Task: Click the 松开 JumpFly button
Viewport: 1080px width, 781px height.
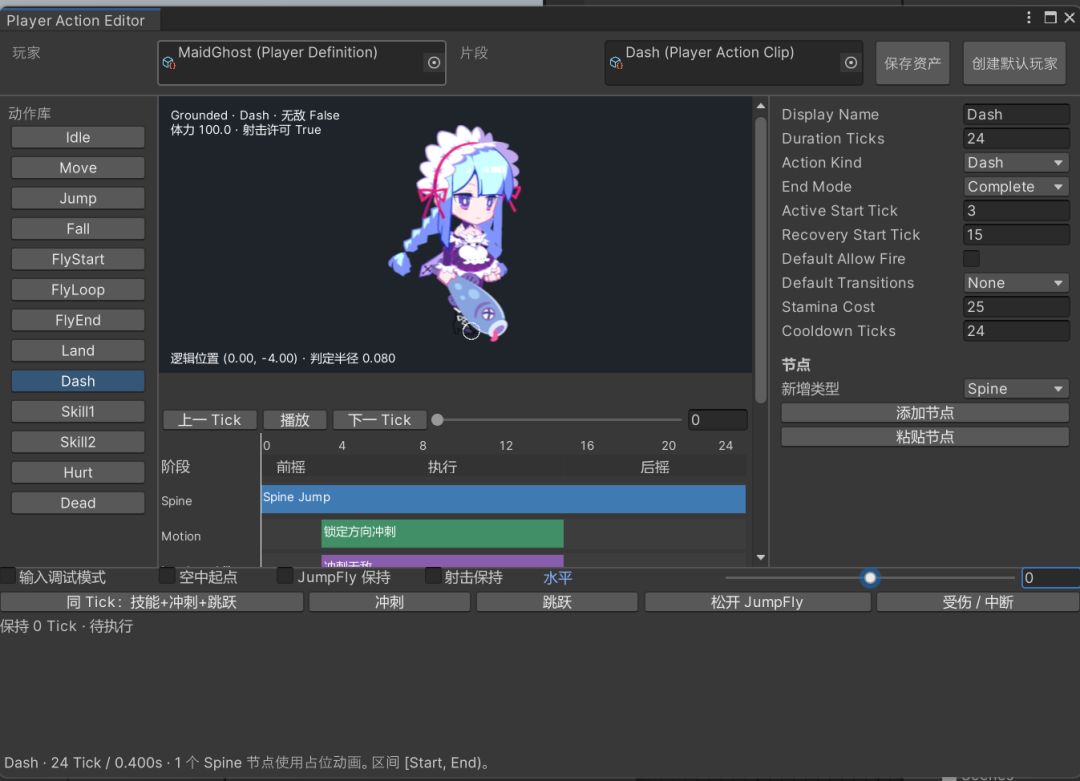Action: 757,602
